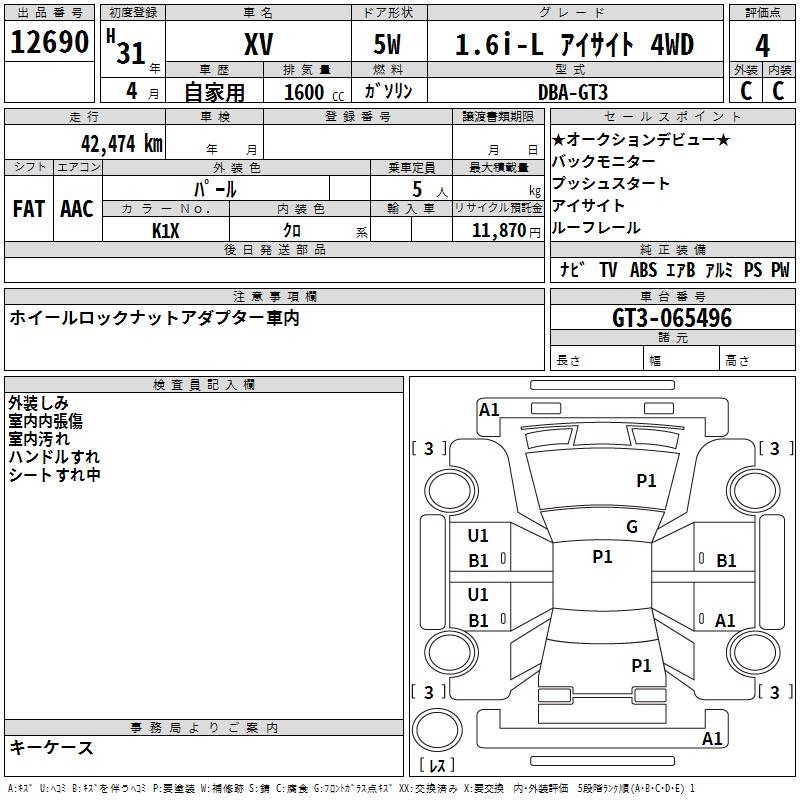
Task: Click the overall score 4
Action: pyautogui.click(x=762, y=46)
